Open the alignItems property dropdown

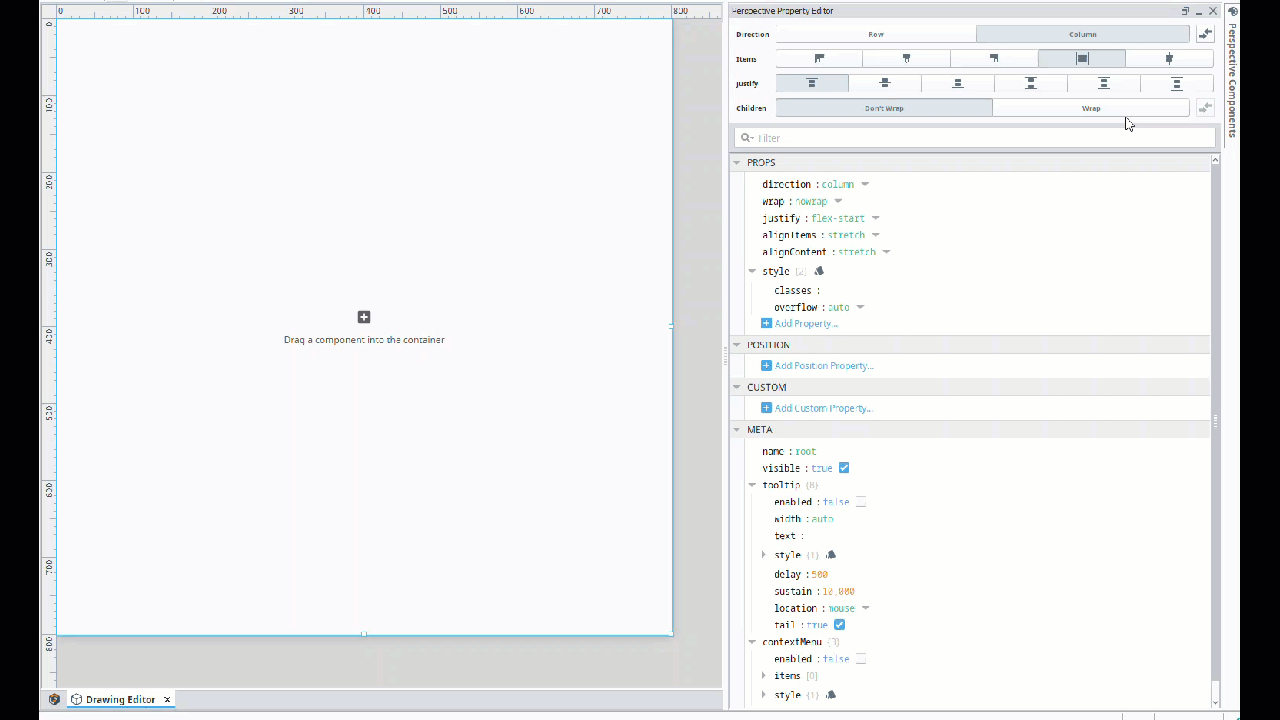pos(875,236)
